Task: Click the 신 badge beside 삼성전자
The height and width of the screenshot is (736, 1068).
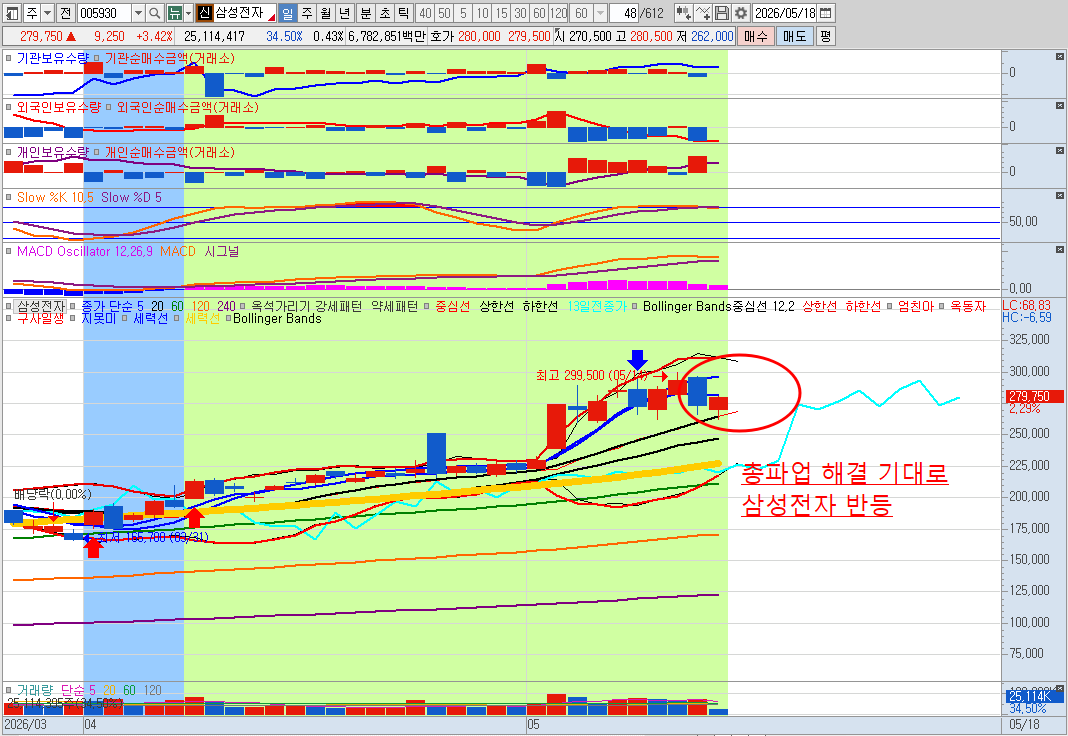Action: [204, 13]
